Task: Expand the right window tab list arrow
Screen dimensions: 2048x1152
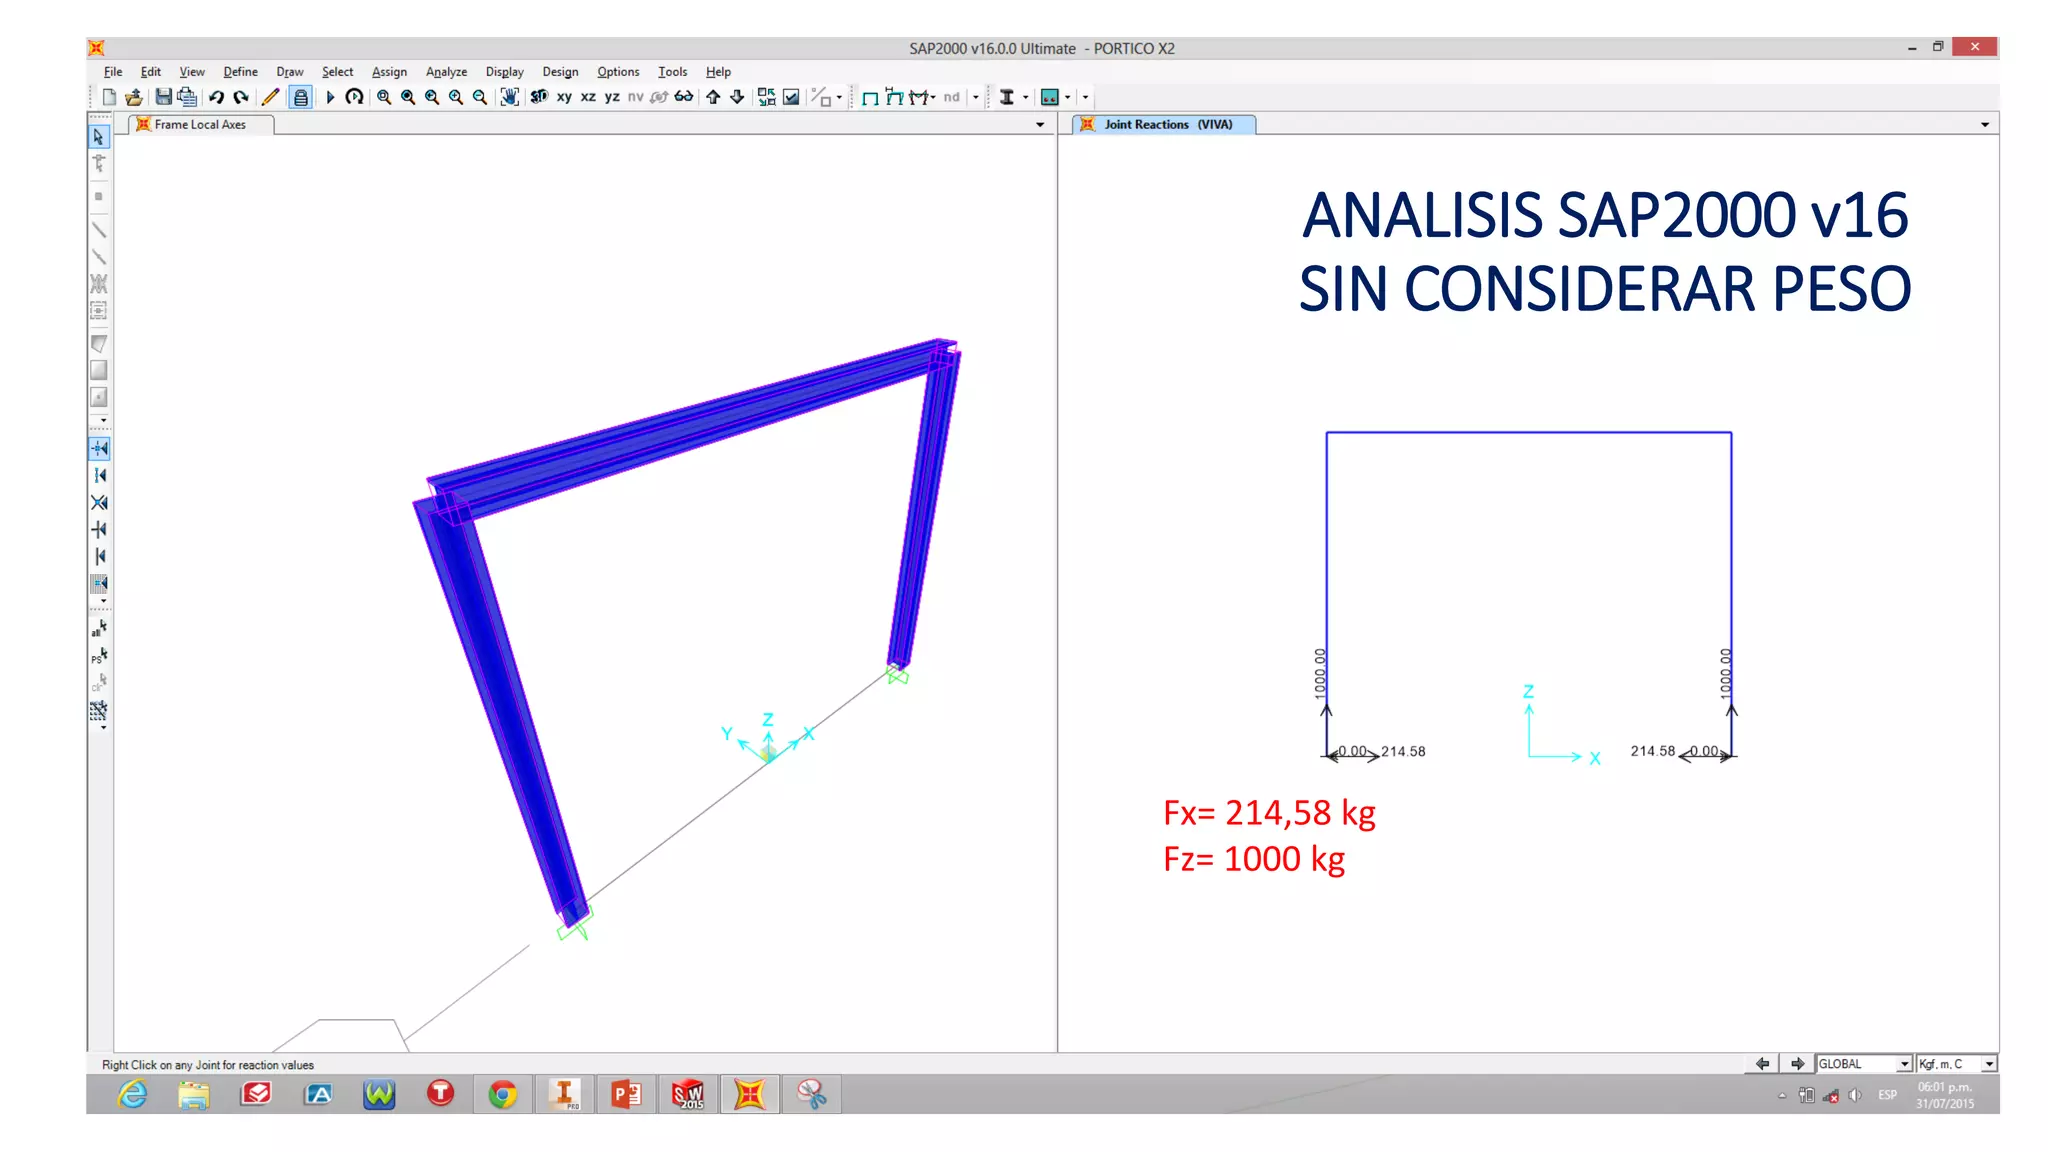Action: point(1985,125)
